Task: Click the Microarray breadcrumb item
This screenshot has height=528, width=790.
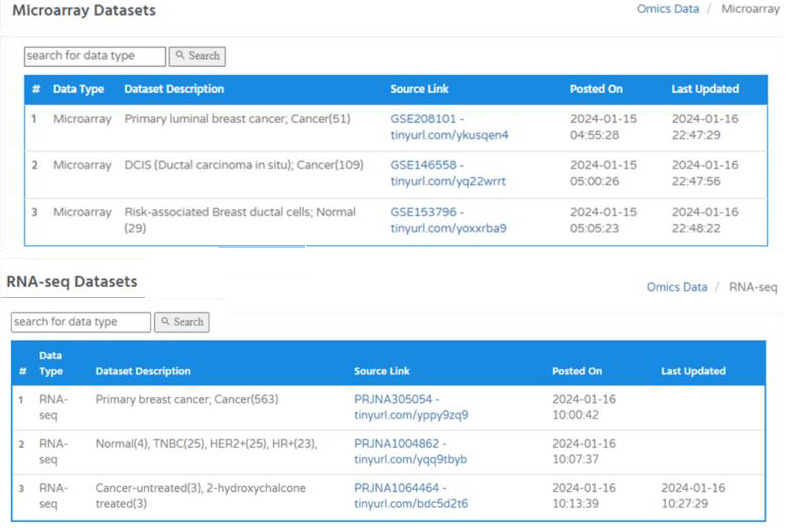Action: (x=750, y=9)
